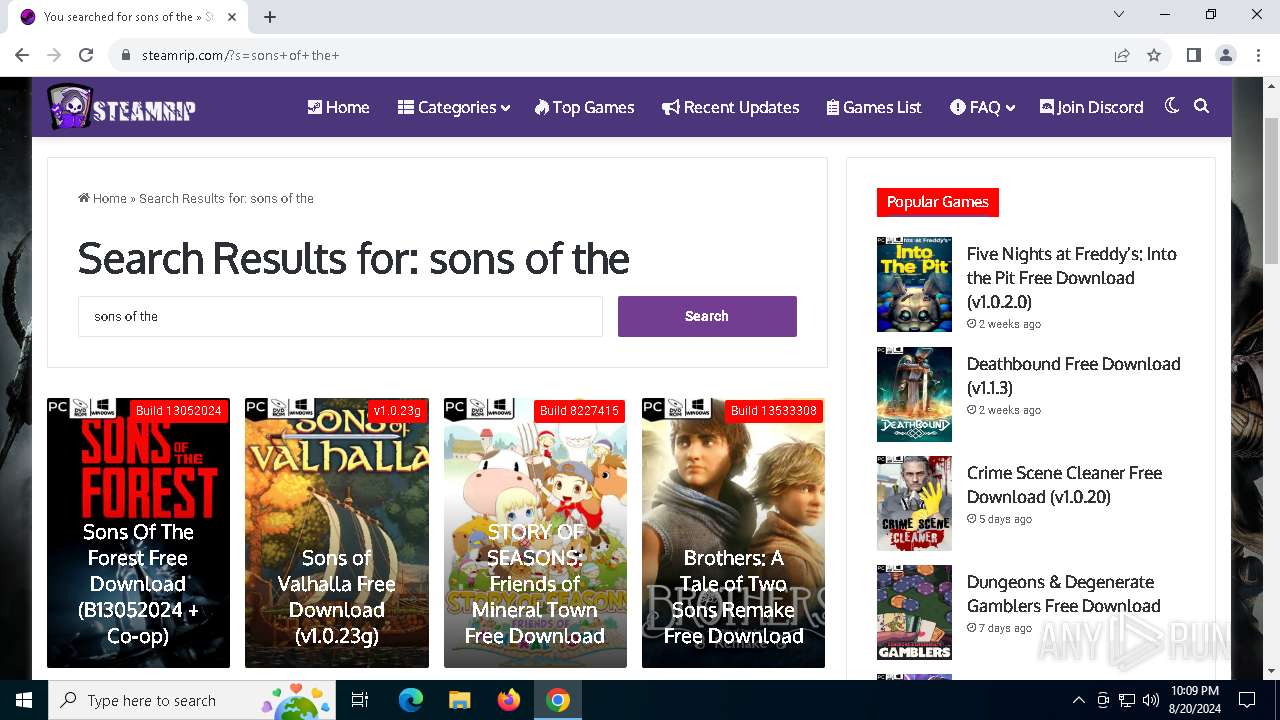The height and width of the screenshot is (720, 1280).
Task: Open the clock showing 10:09 PM
Action: click(x=1194, y=700)
